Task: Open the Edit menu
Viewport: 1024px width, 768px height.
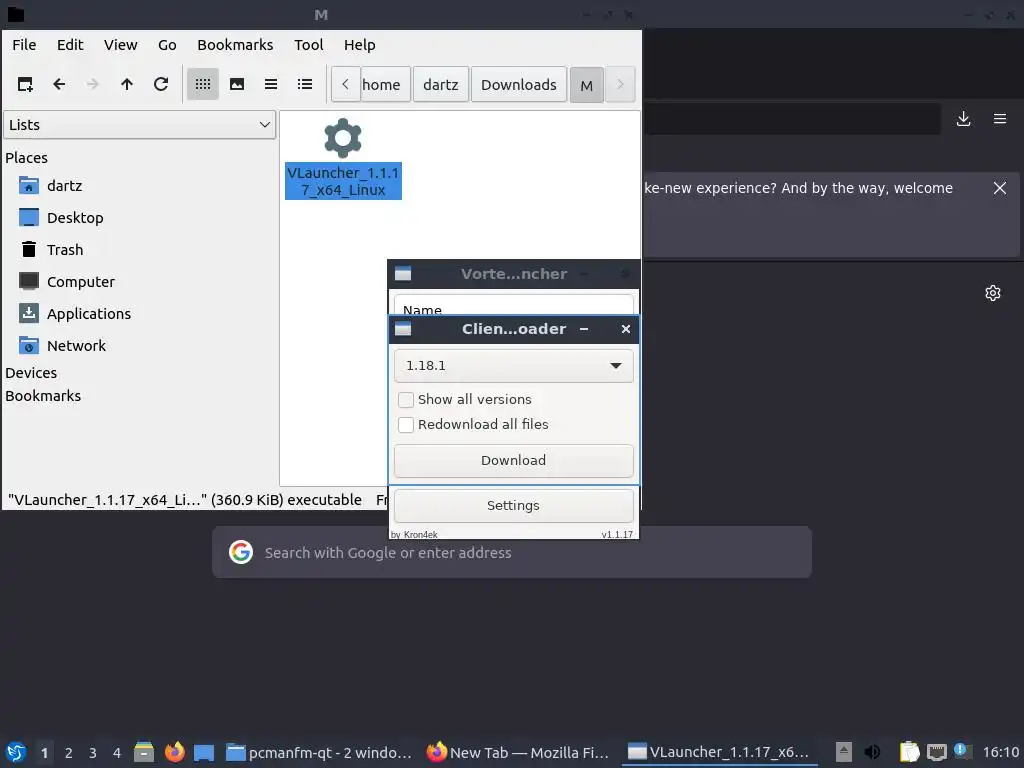Action: [x=70, y=45]
